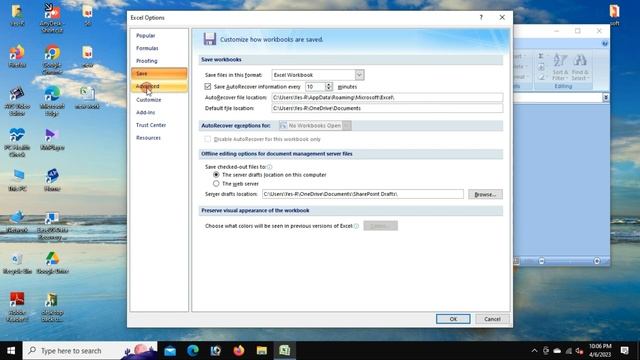Click the taskbar clock showing 10:06 PM
The height and width of the screenshot is (360, 640).
pos(600,350)
